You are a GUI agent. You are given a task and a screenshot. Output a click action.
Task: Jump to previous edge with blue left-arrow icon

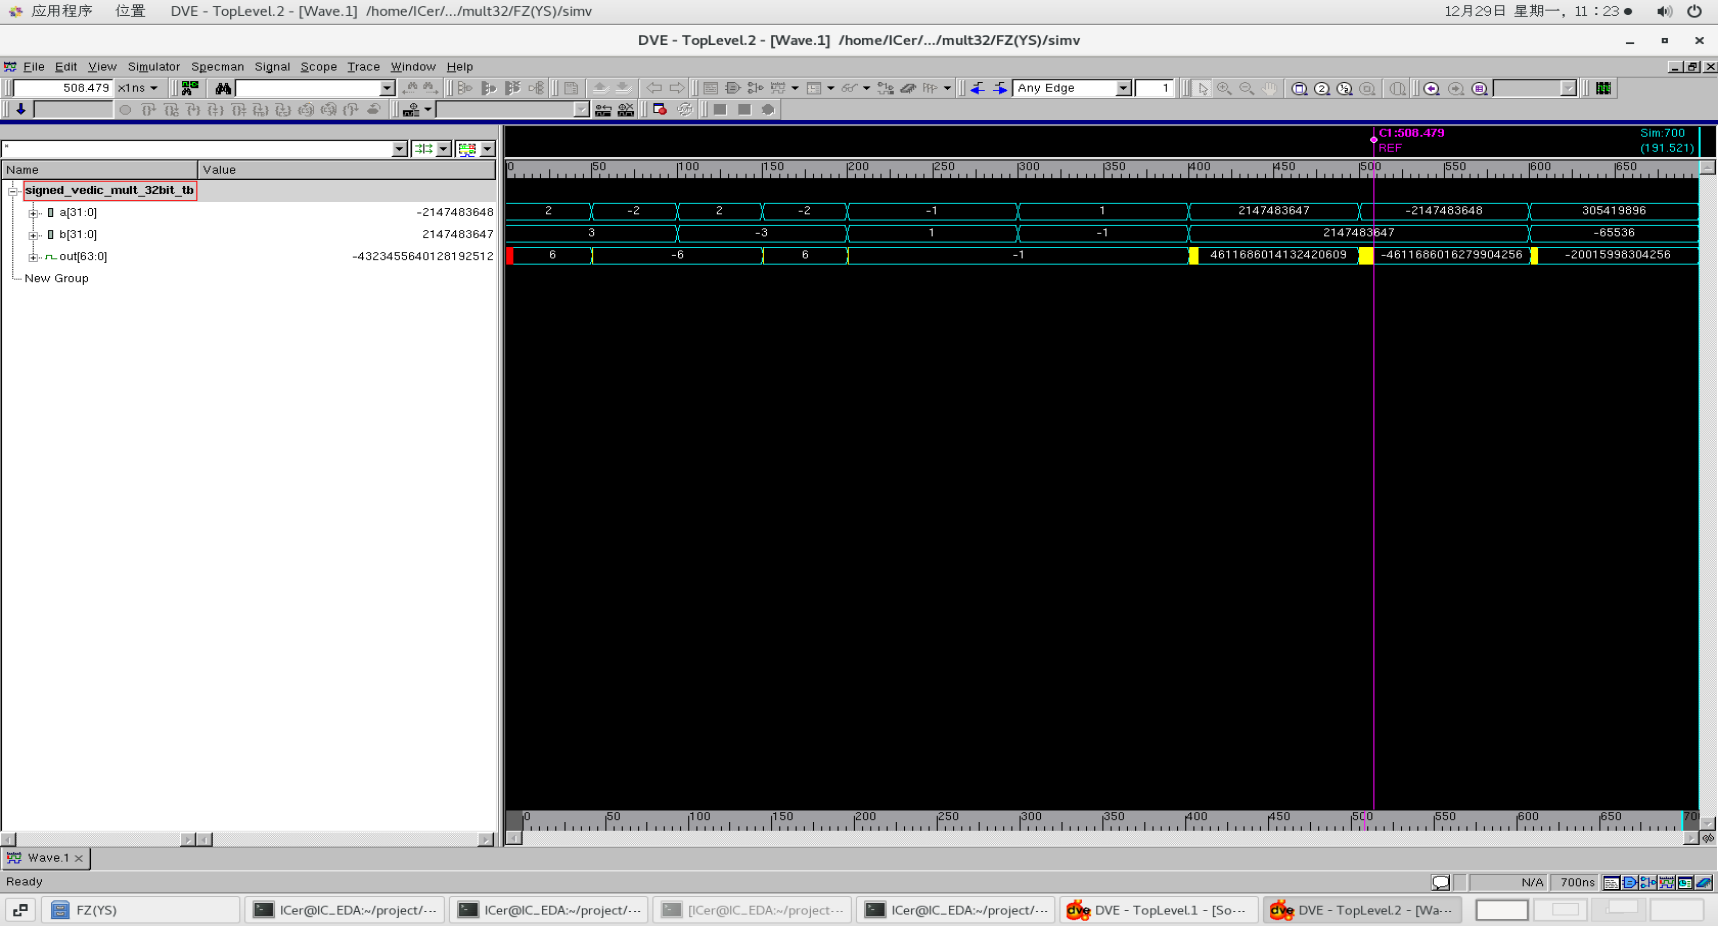point(976,88)
